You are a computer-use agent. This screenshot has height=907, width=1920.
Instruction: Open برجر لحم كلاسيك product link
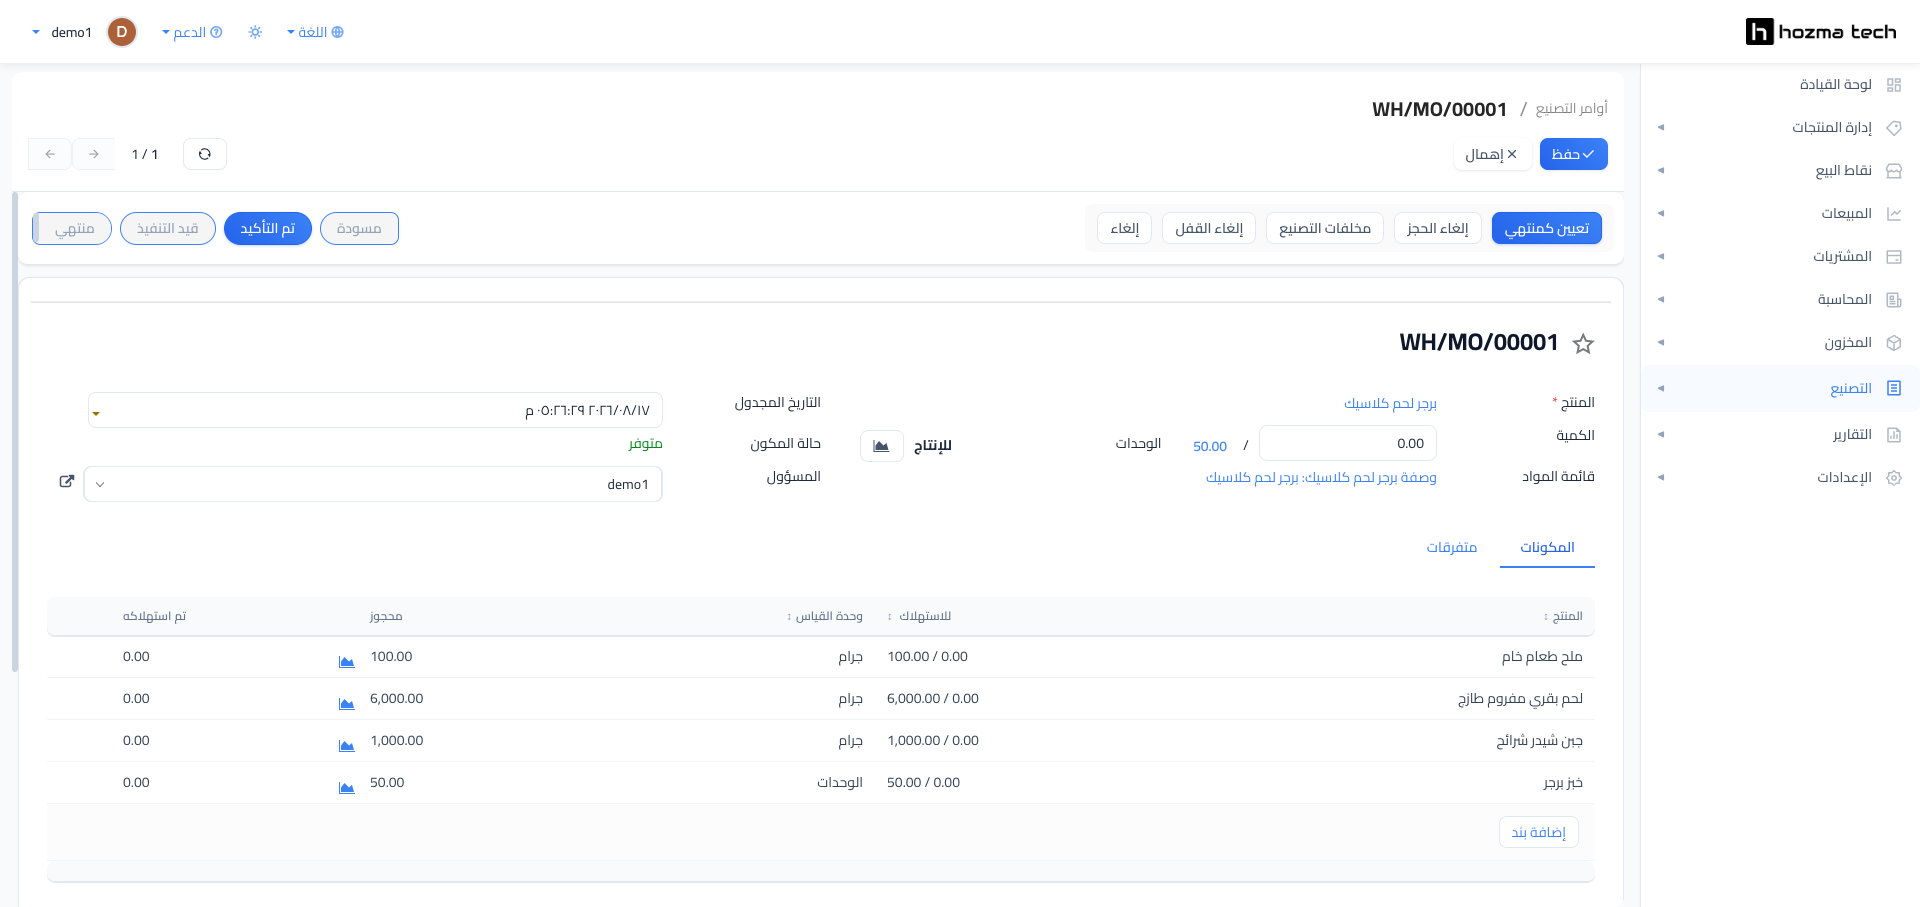click(1390, 403)
